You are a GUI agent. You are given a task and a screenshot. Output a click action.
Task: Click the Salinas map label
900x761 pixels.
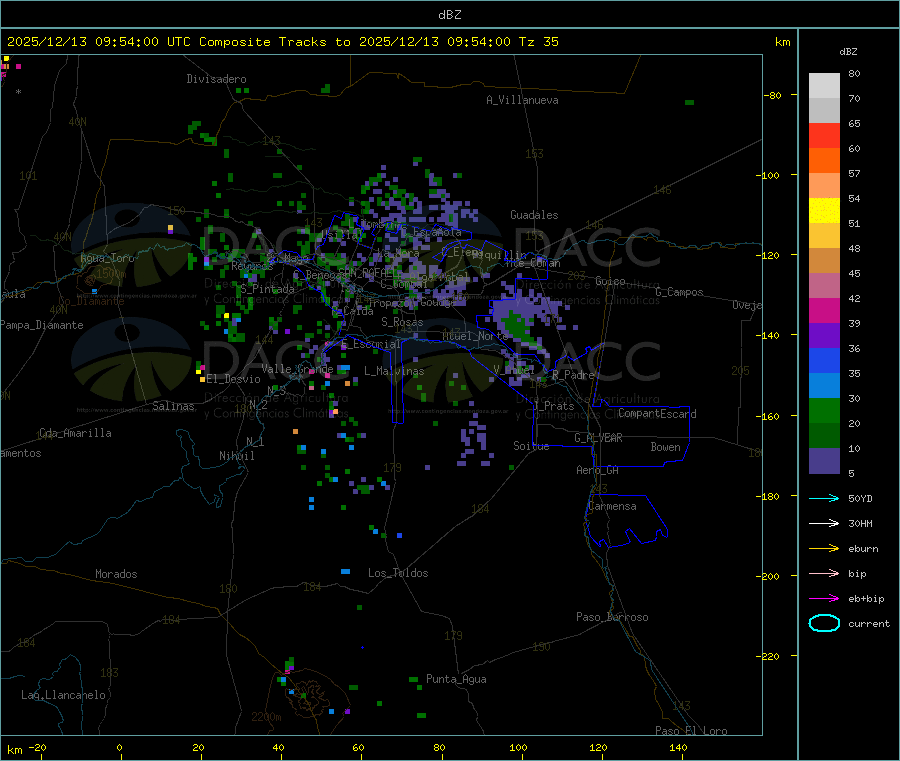pyautogui.click(x=173, y=406)
